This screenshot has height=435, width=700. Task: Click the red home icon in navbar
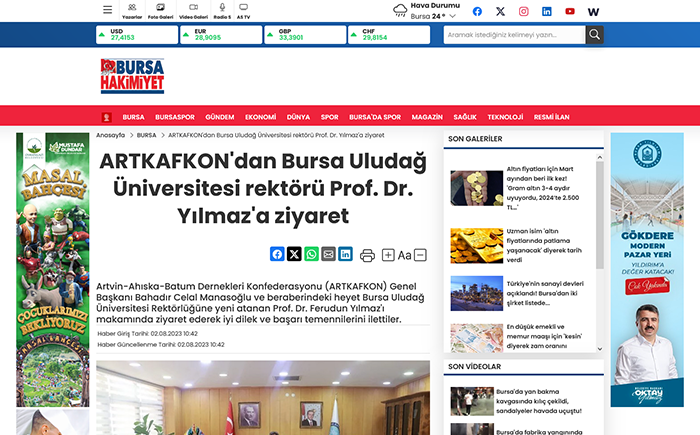106,117
